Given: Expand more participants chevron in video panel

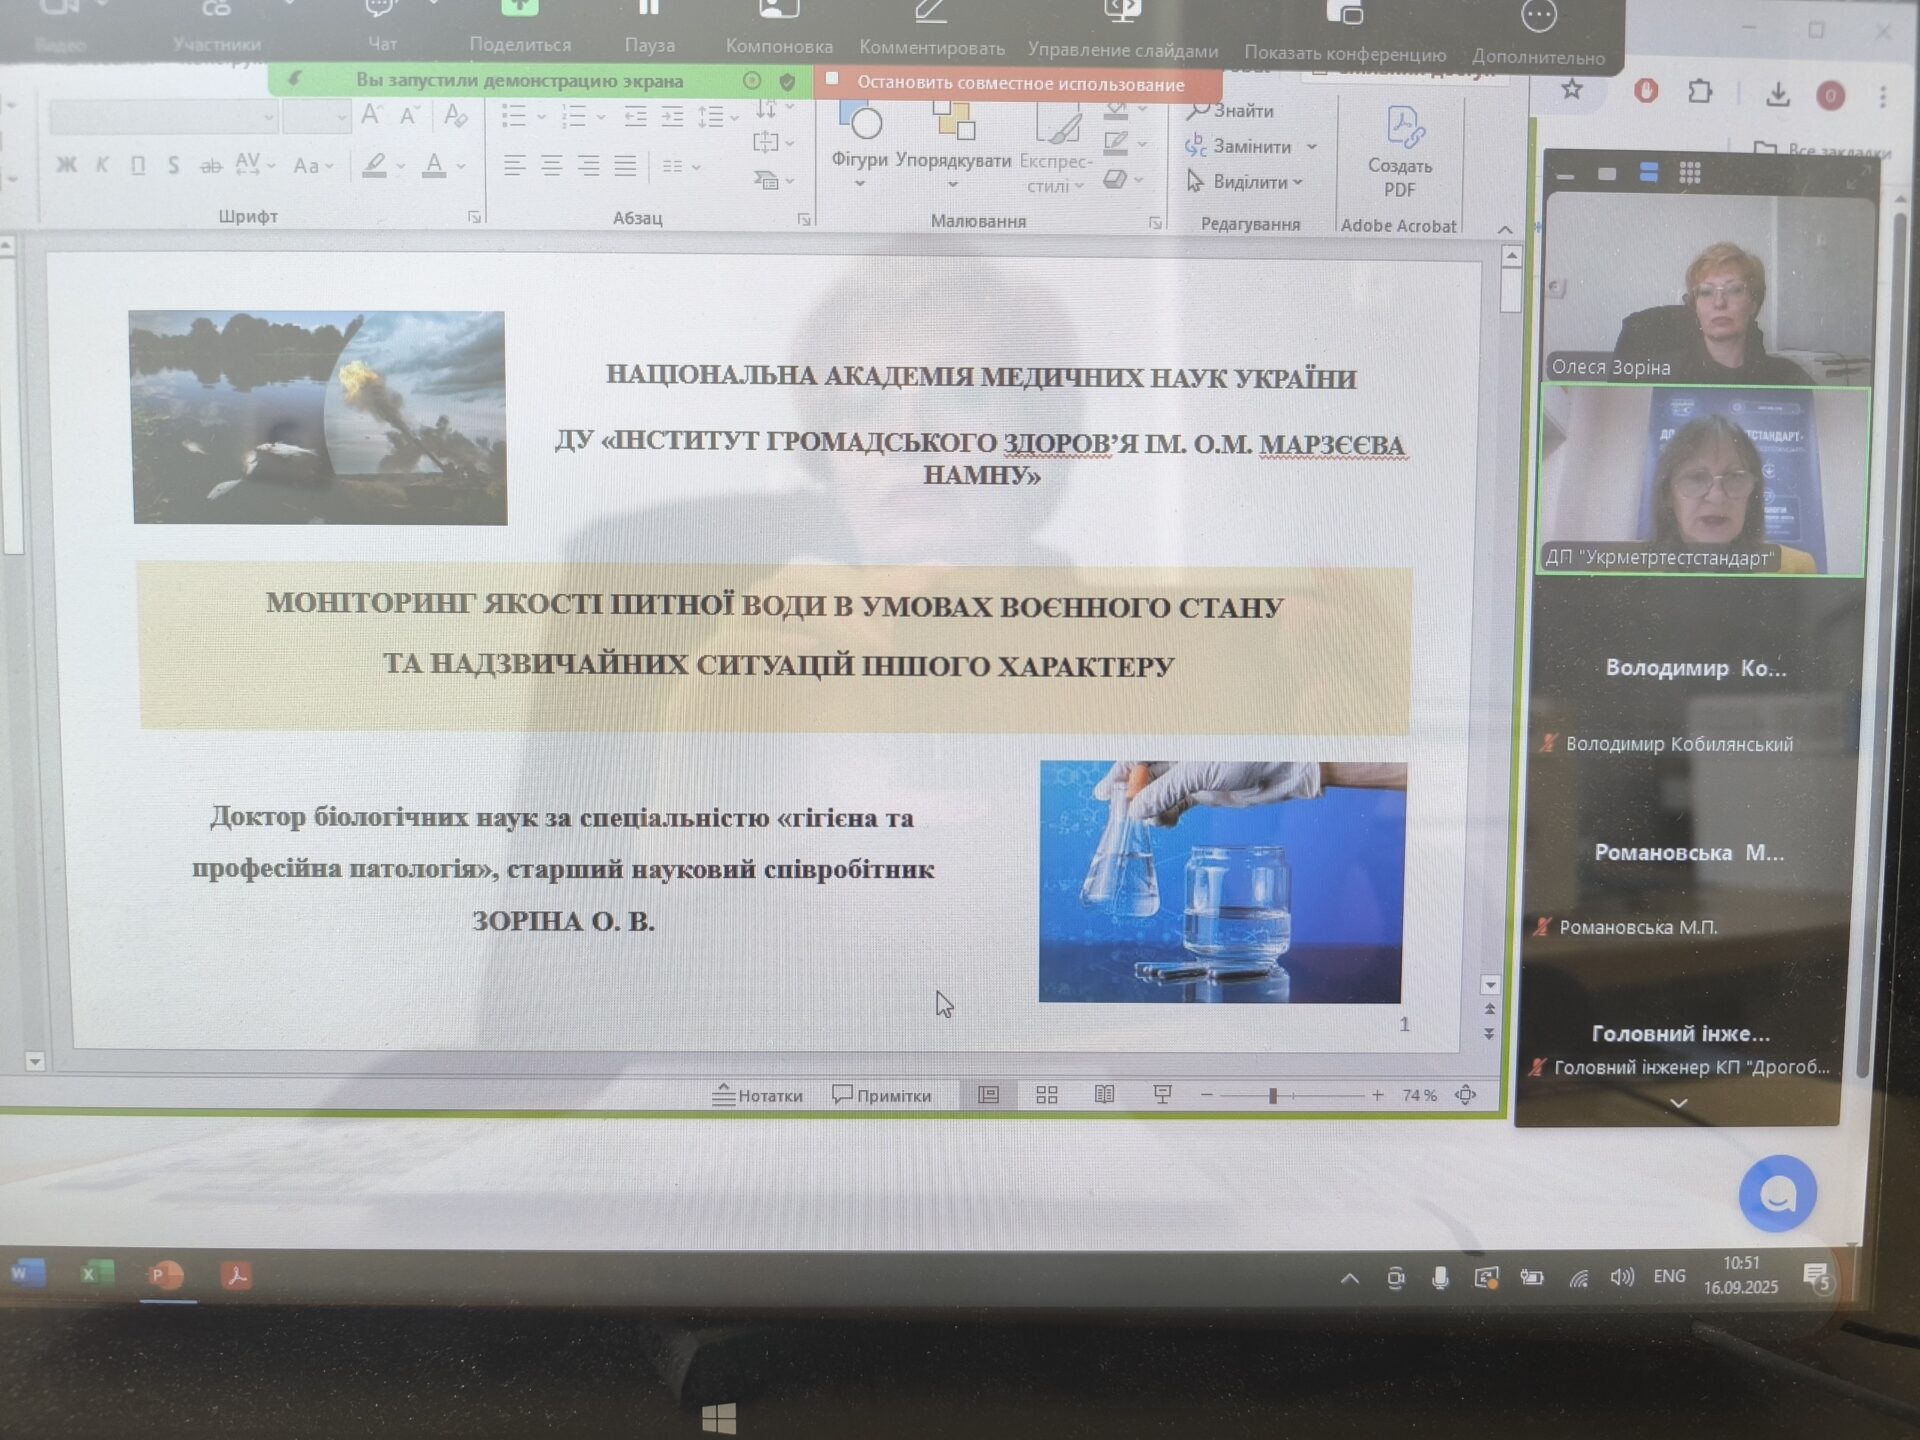Looking at the screenshot, I should [x=1679, y=1103].
